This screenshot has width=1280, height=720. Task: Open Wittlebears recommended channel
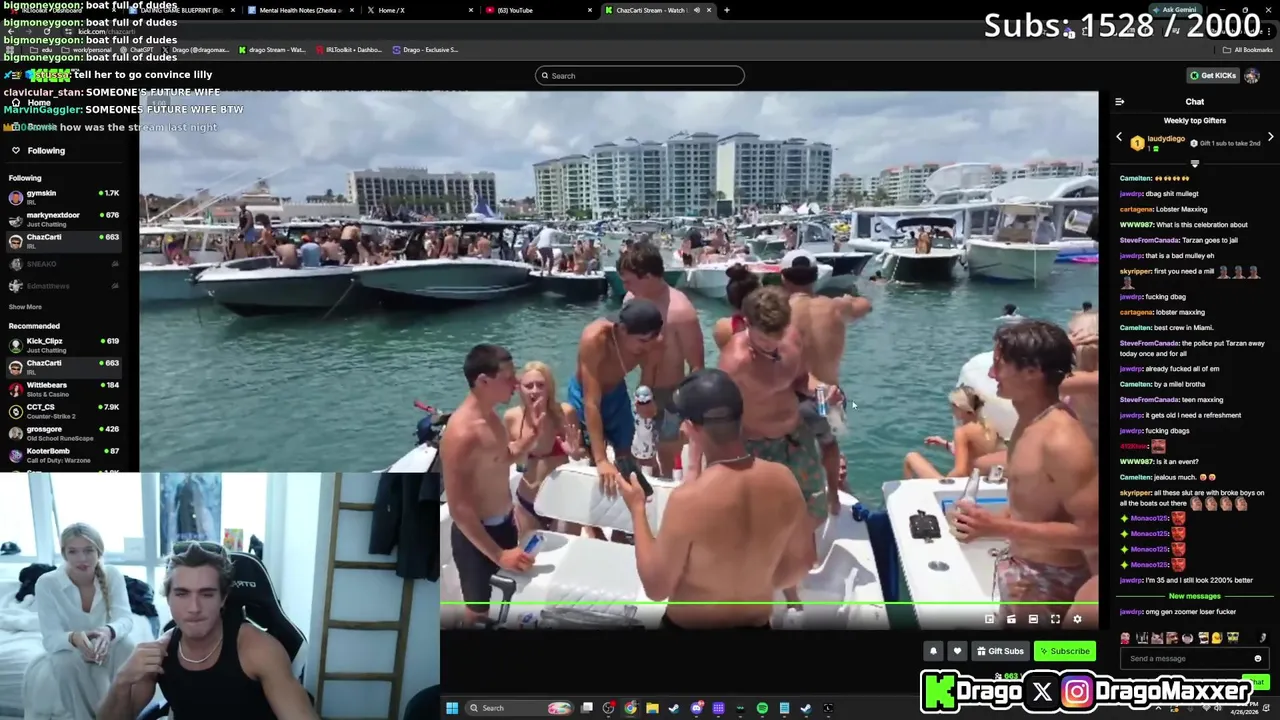click(x=63, y=389)
